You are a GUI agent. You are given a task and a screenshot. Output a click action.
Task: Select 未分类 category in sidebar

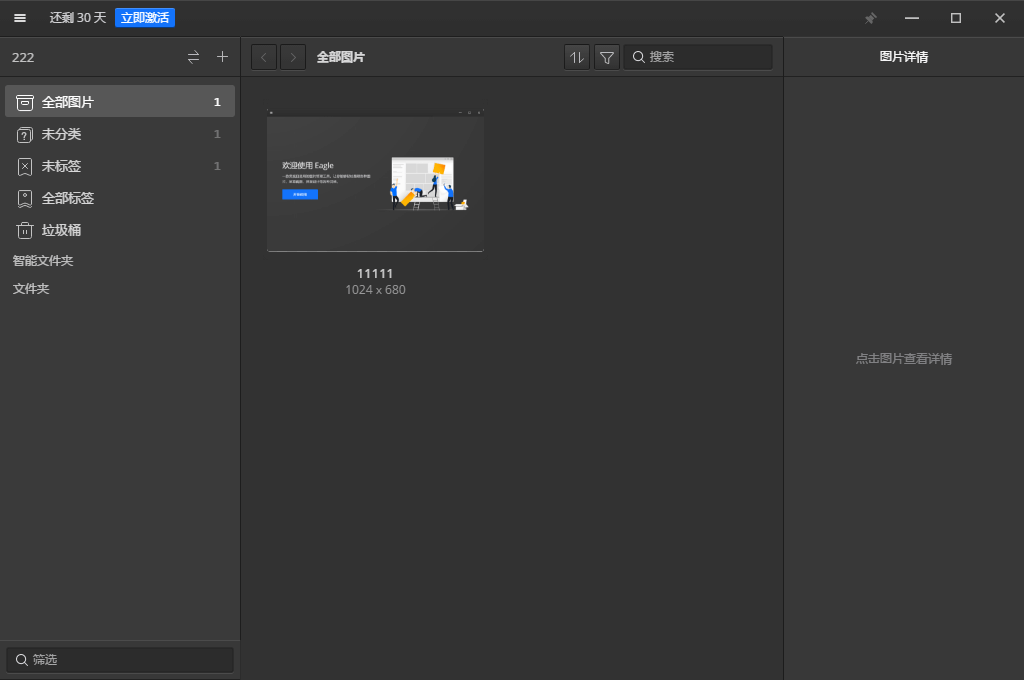pyautogui.click(x=62, y=134)
